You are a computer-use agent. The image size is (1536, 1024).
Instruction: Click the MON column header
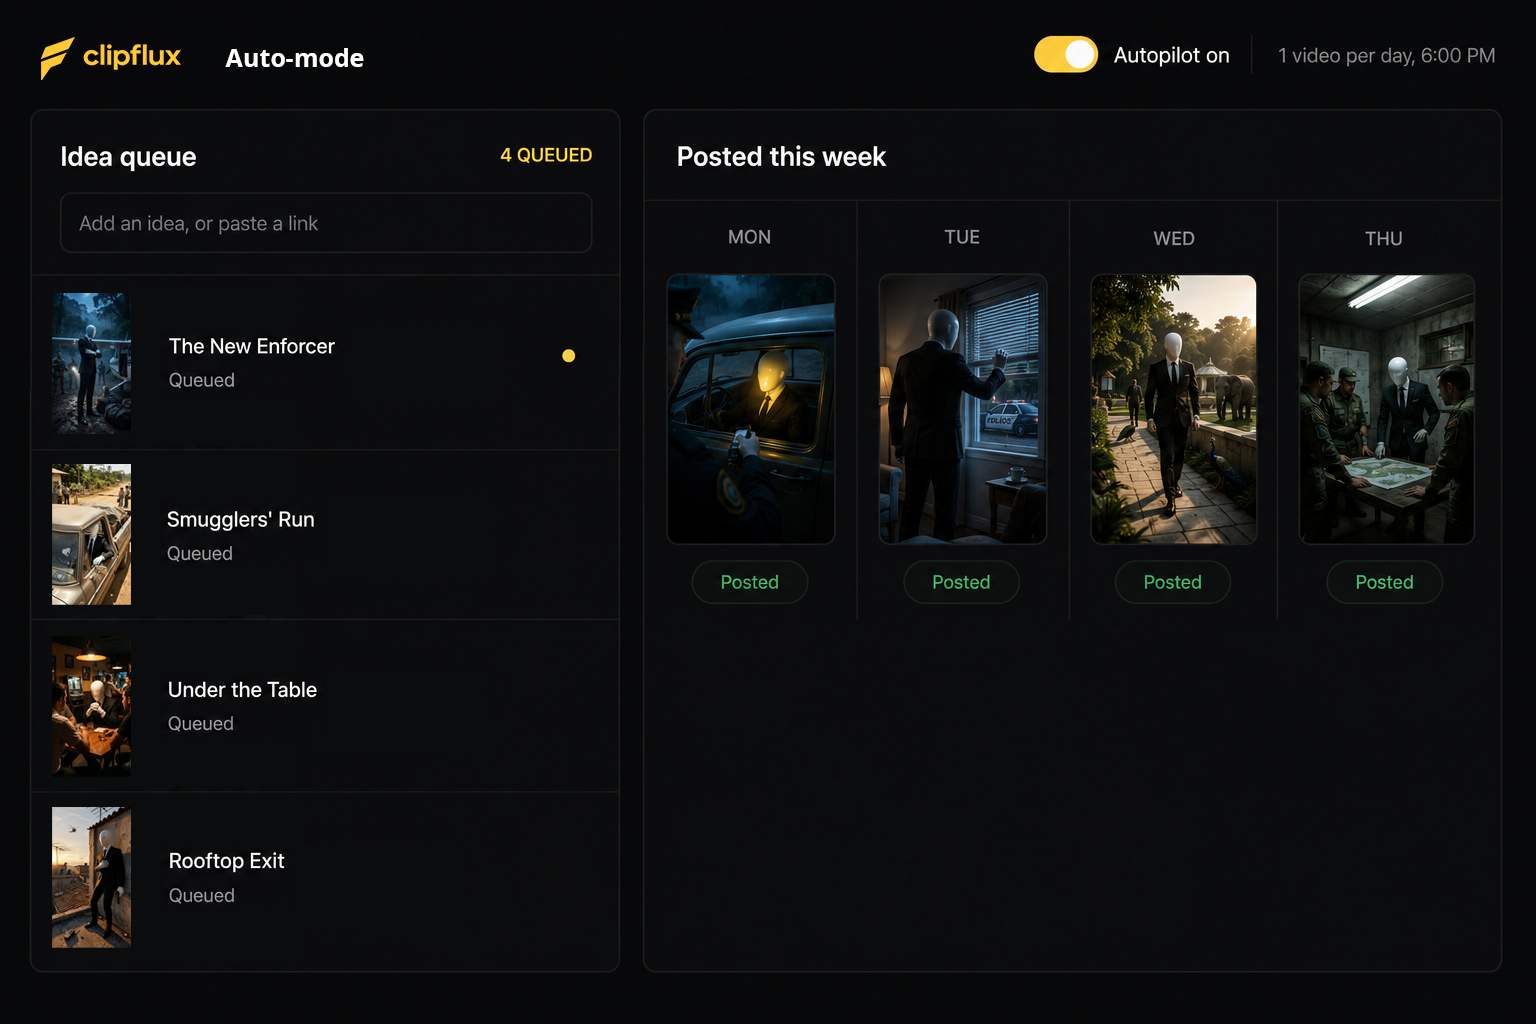point(749,237)
